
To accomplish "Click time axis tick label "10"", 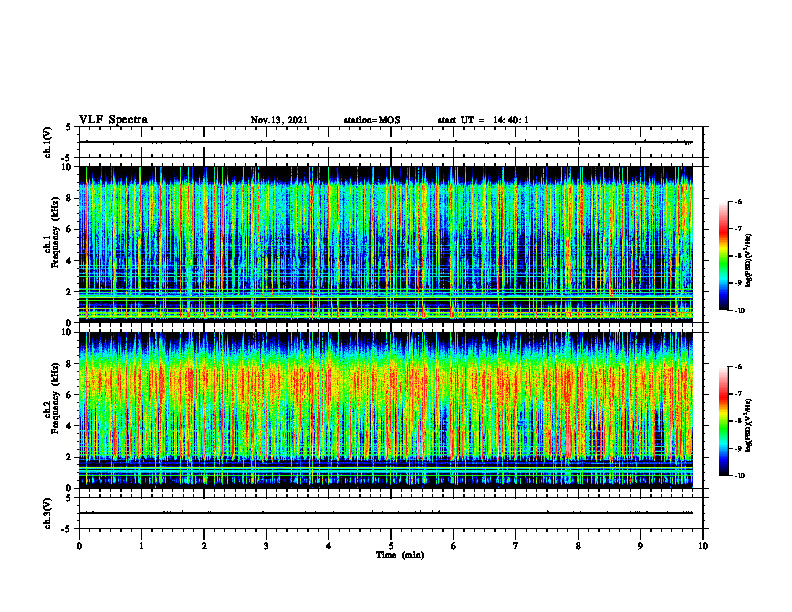I will (x=703, y=546).
